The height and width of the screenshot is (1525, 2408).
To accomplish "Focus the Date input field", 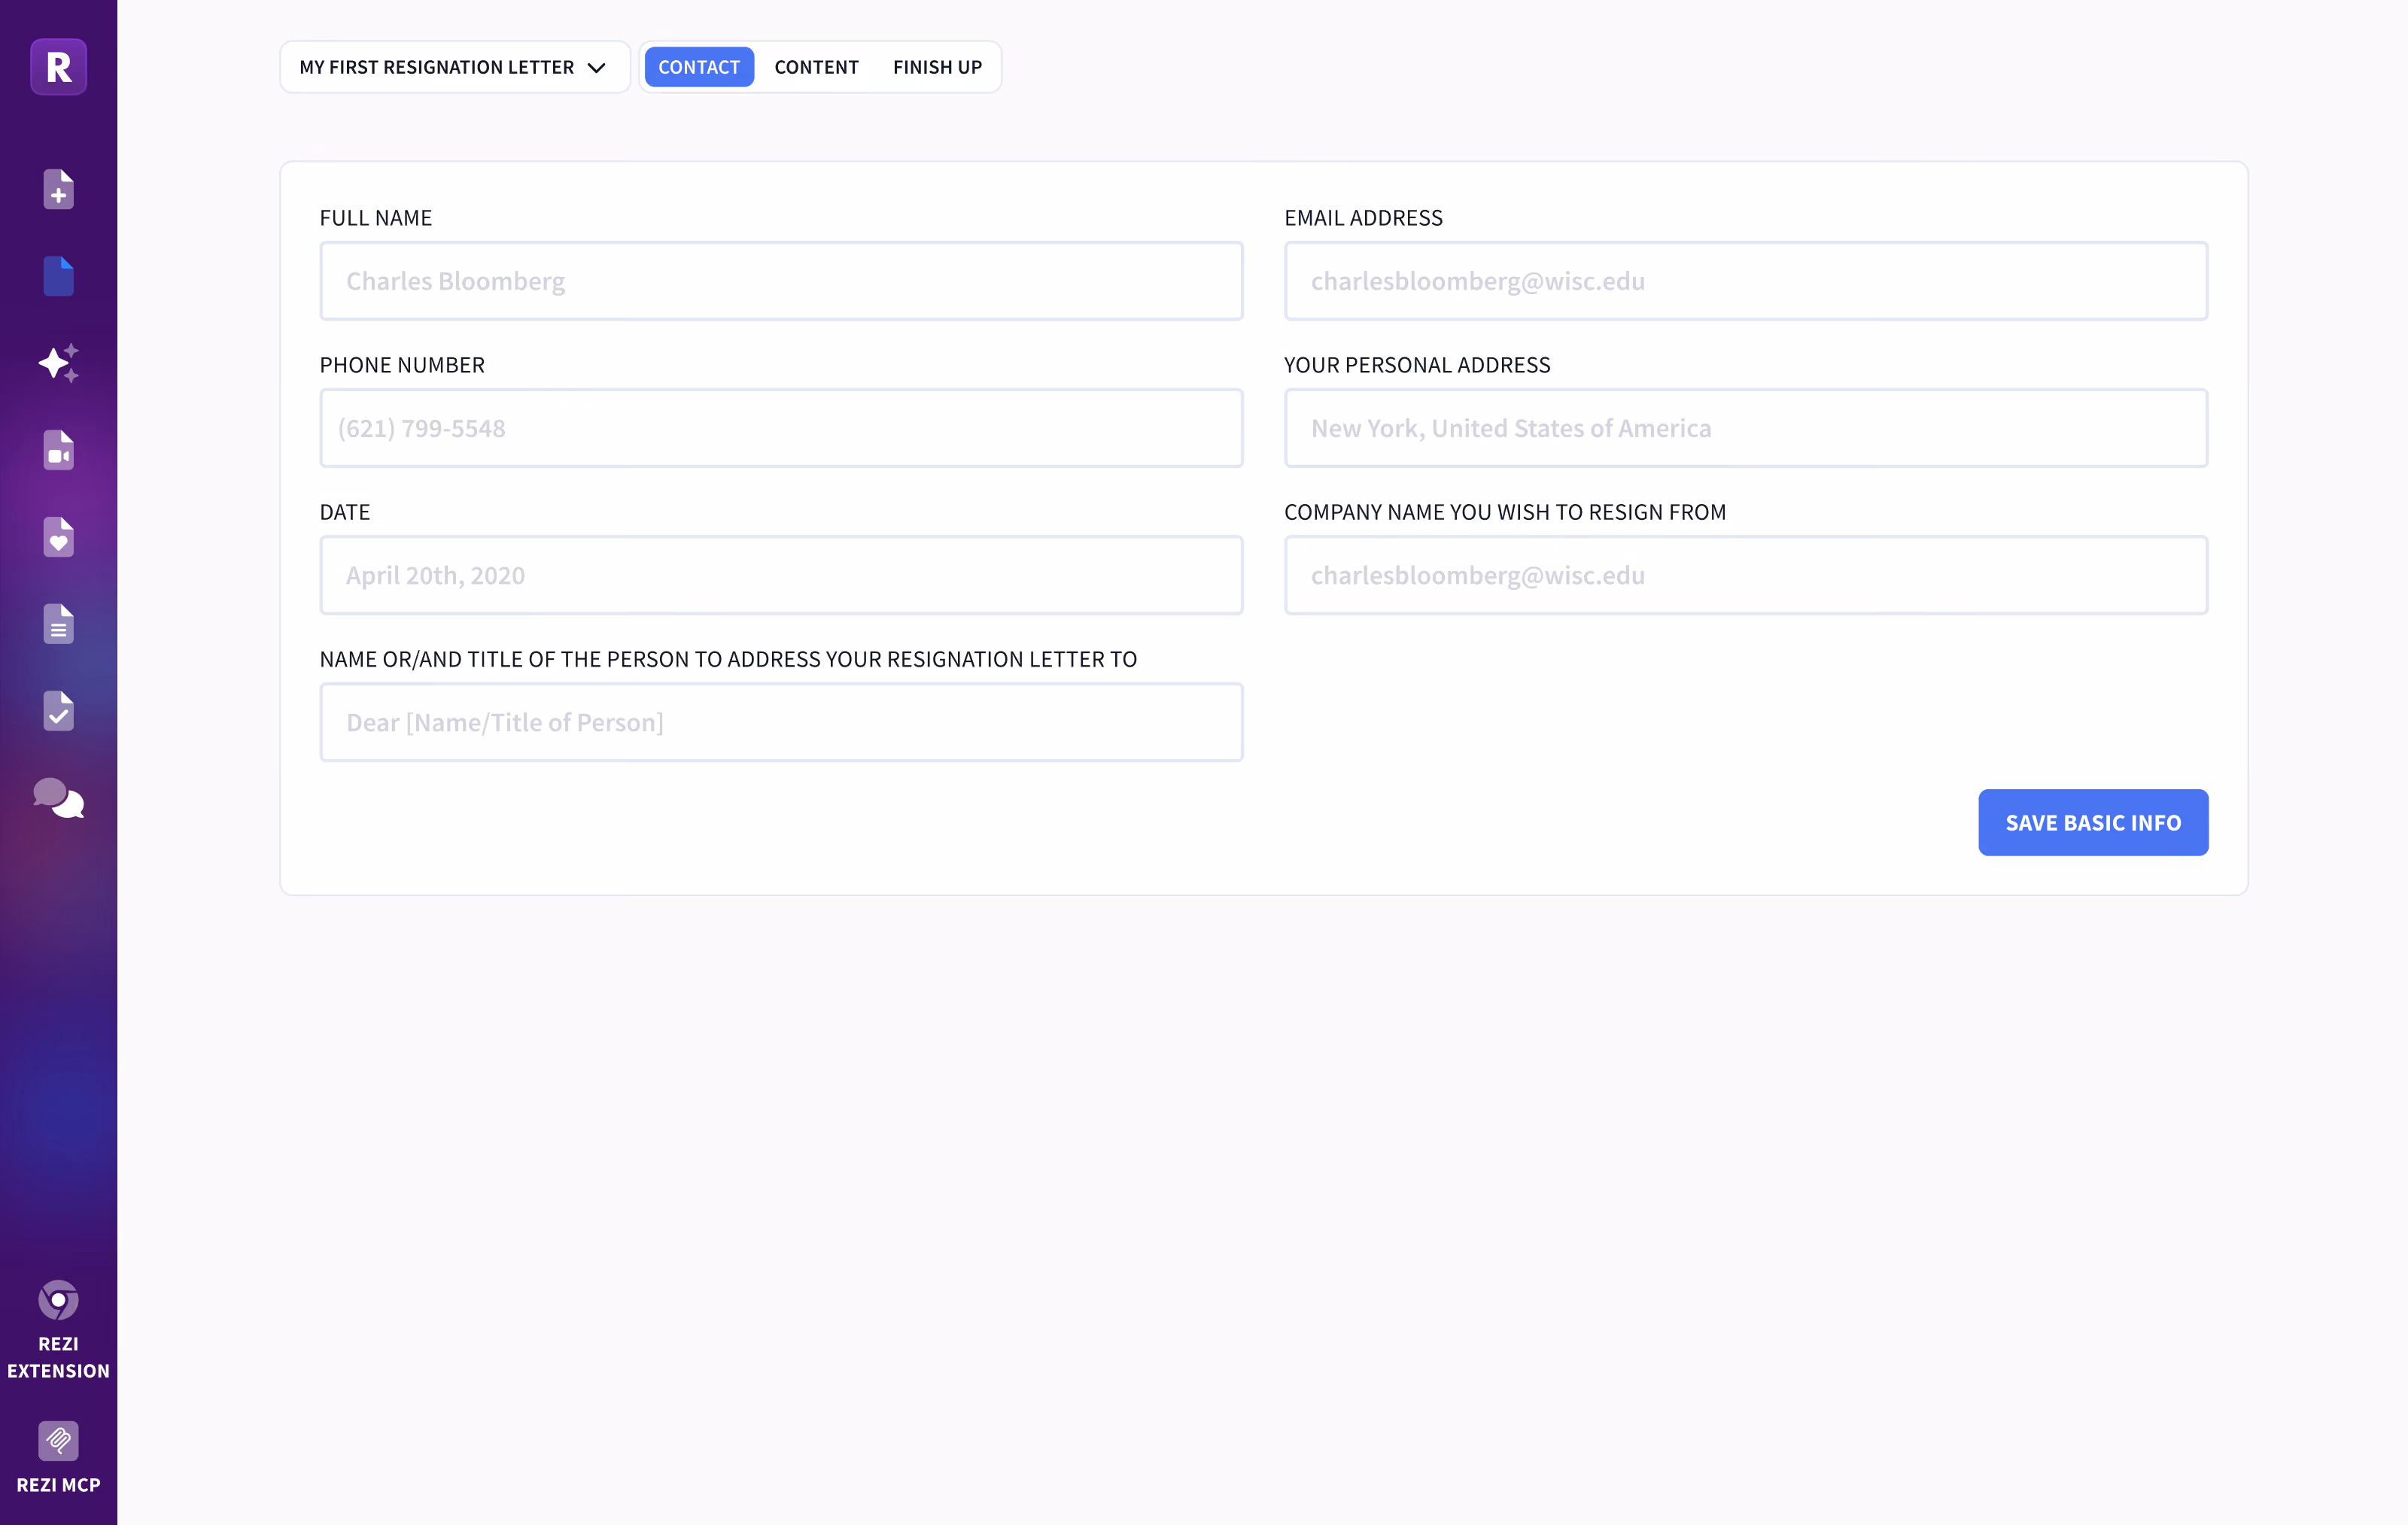I will point(781,575).
